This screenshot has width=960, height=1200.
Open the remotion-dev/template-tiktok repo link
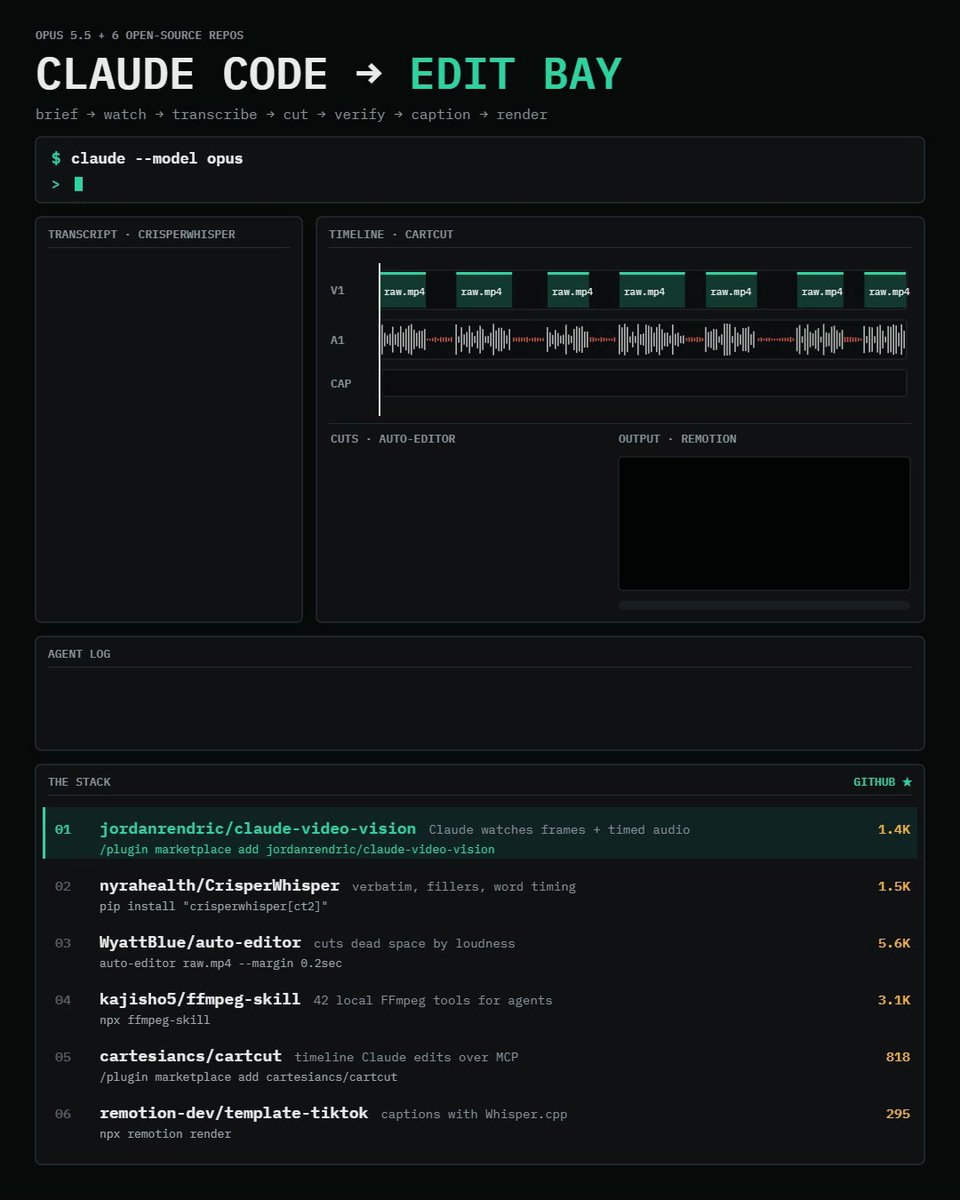coord(234,1114)
